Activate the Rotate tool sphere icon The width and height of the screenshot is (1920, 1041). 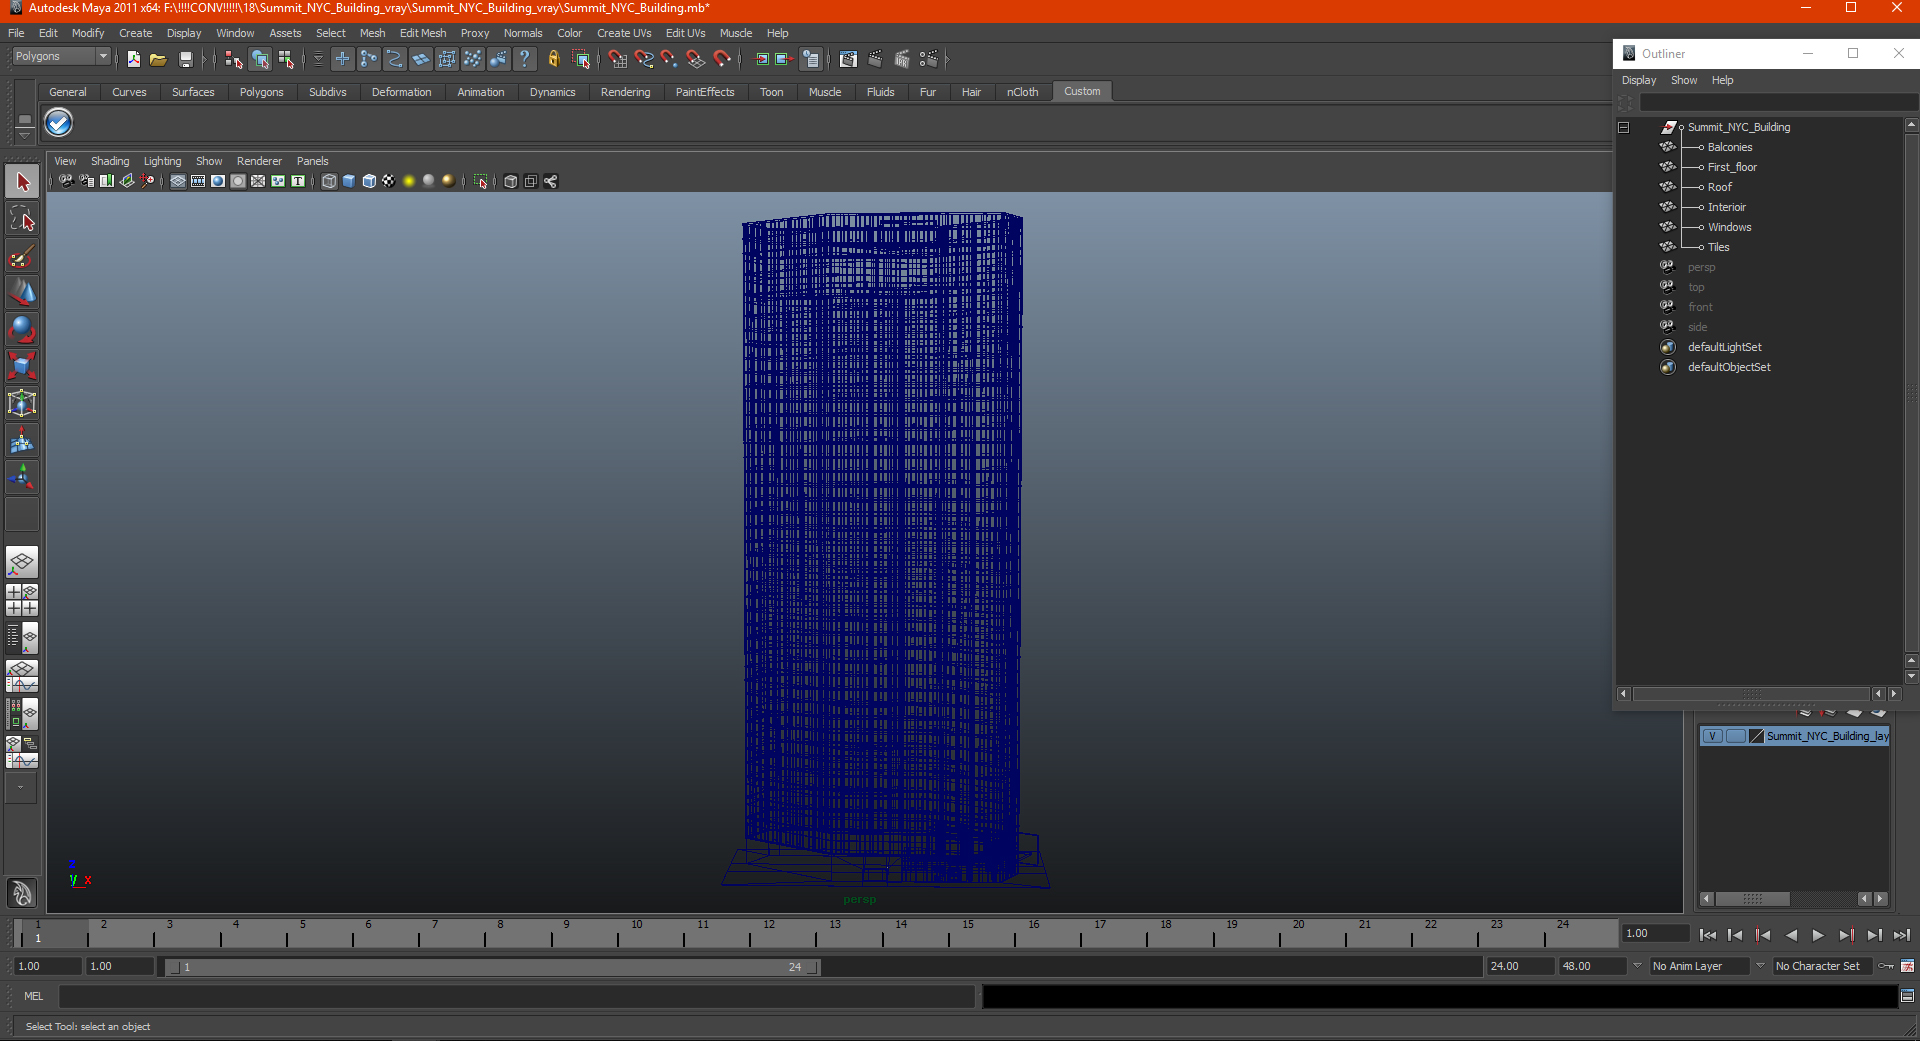[22, 330]
